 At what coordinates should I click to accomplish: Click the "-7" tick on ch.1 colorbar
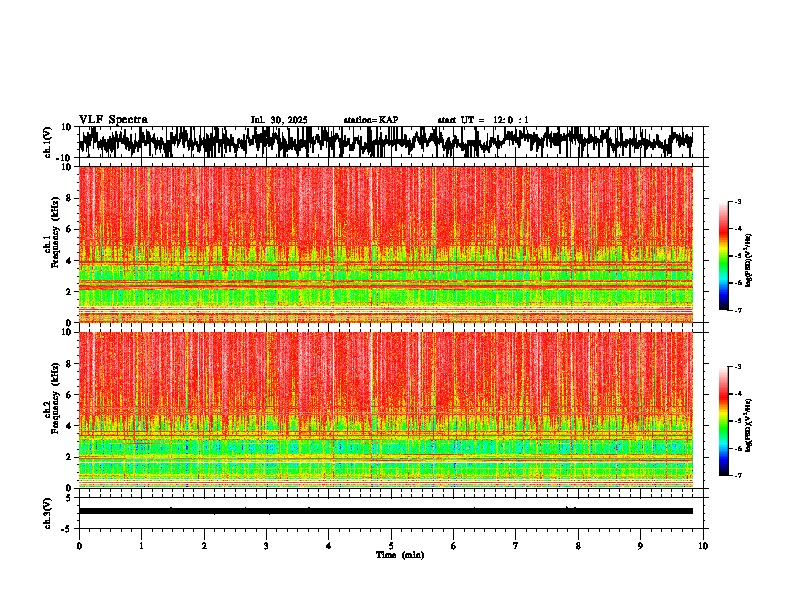pos(737,310)
